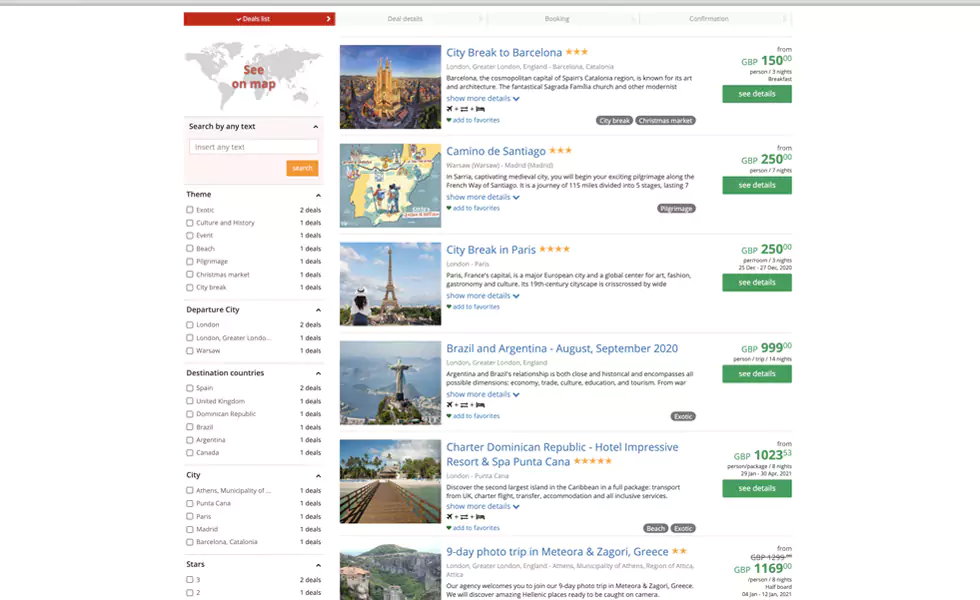This screenshot has width=980, height=600.
Task: Click the heart icon for City Break in Paris
Action: pyautogui.click(x=449, y=307)
